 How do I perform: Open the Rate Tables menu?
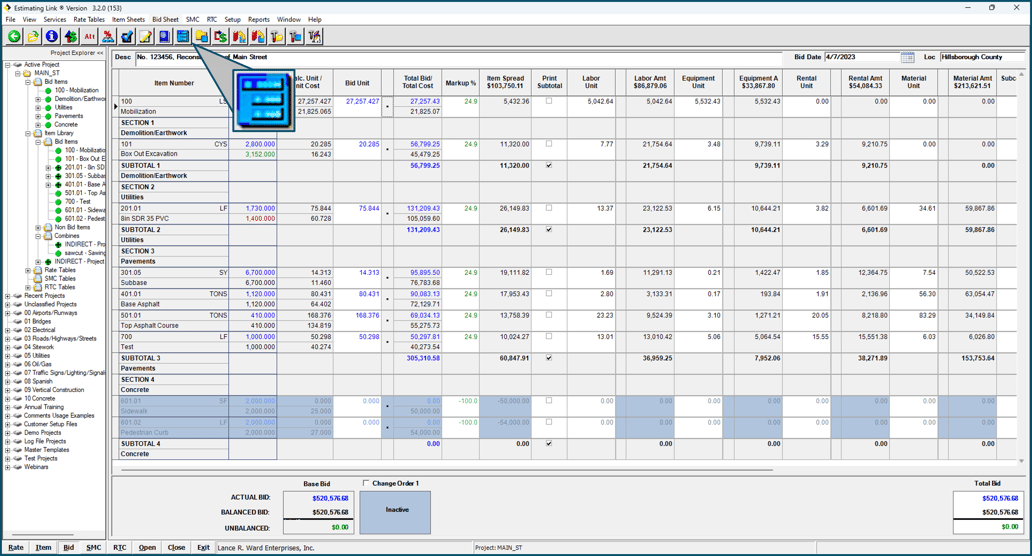tap(89, 19)
